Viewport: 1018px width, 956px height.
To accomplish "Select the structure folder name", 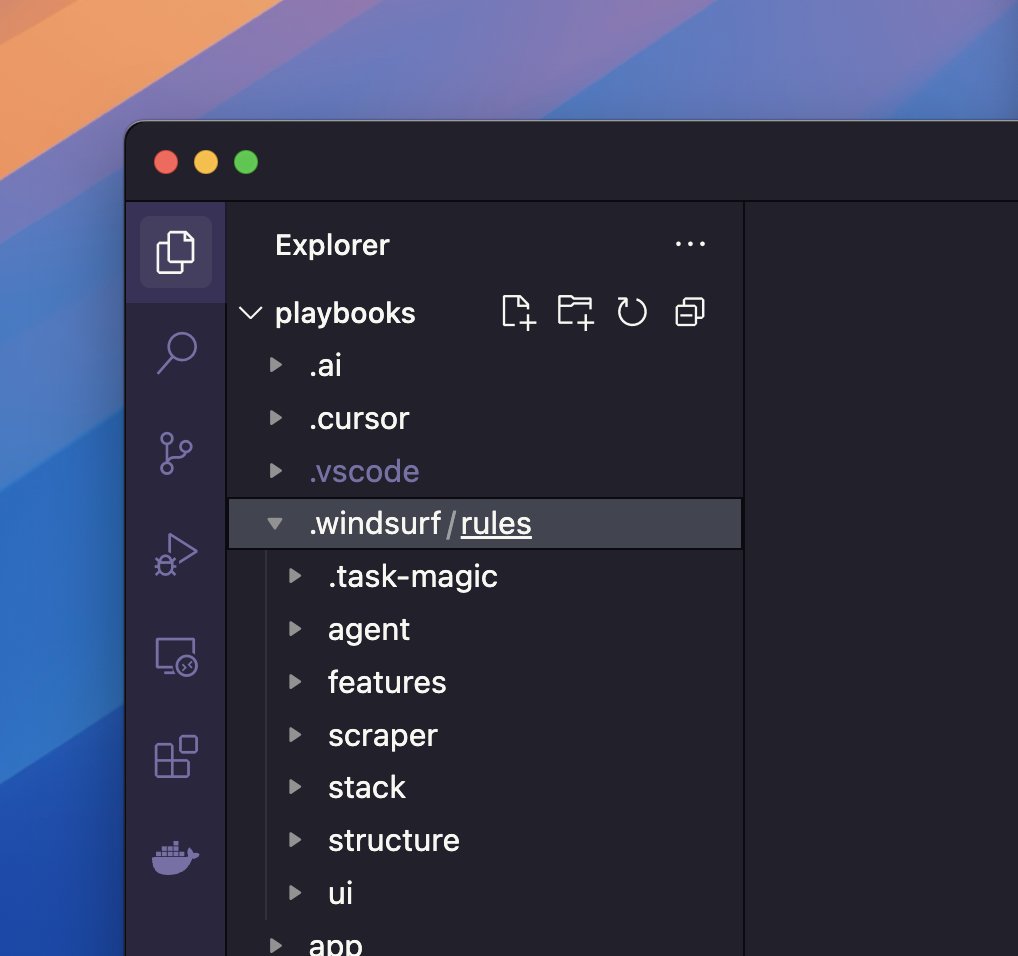I will point(394,840).
